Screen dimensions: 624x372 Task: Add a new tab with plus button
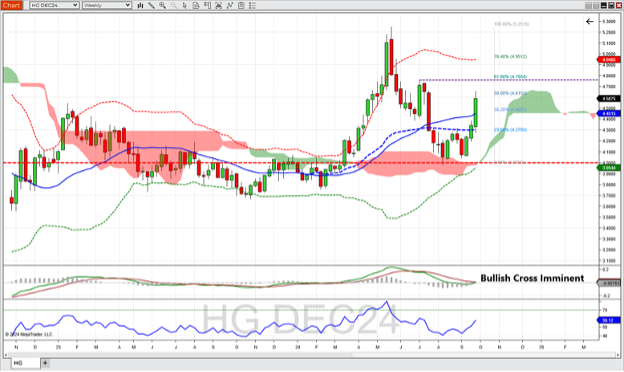click(x=45, y=363)
